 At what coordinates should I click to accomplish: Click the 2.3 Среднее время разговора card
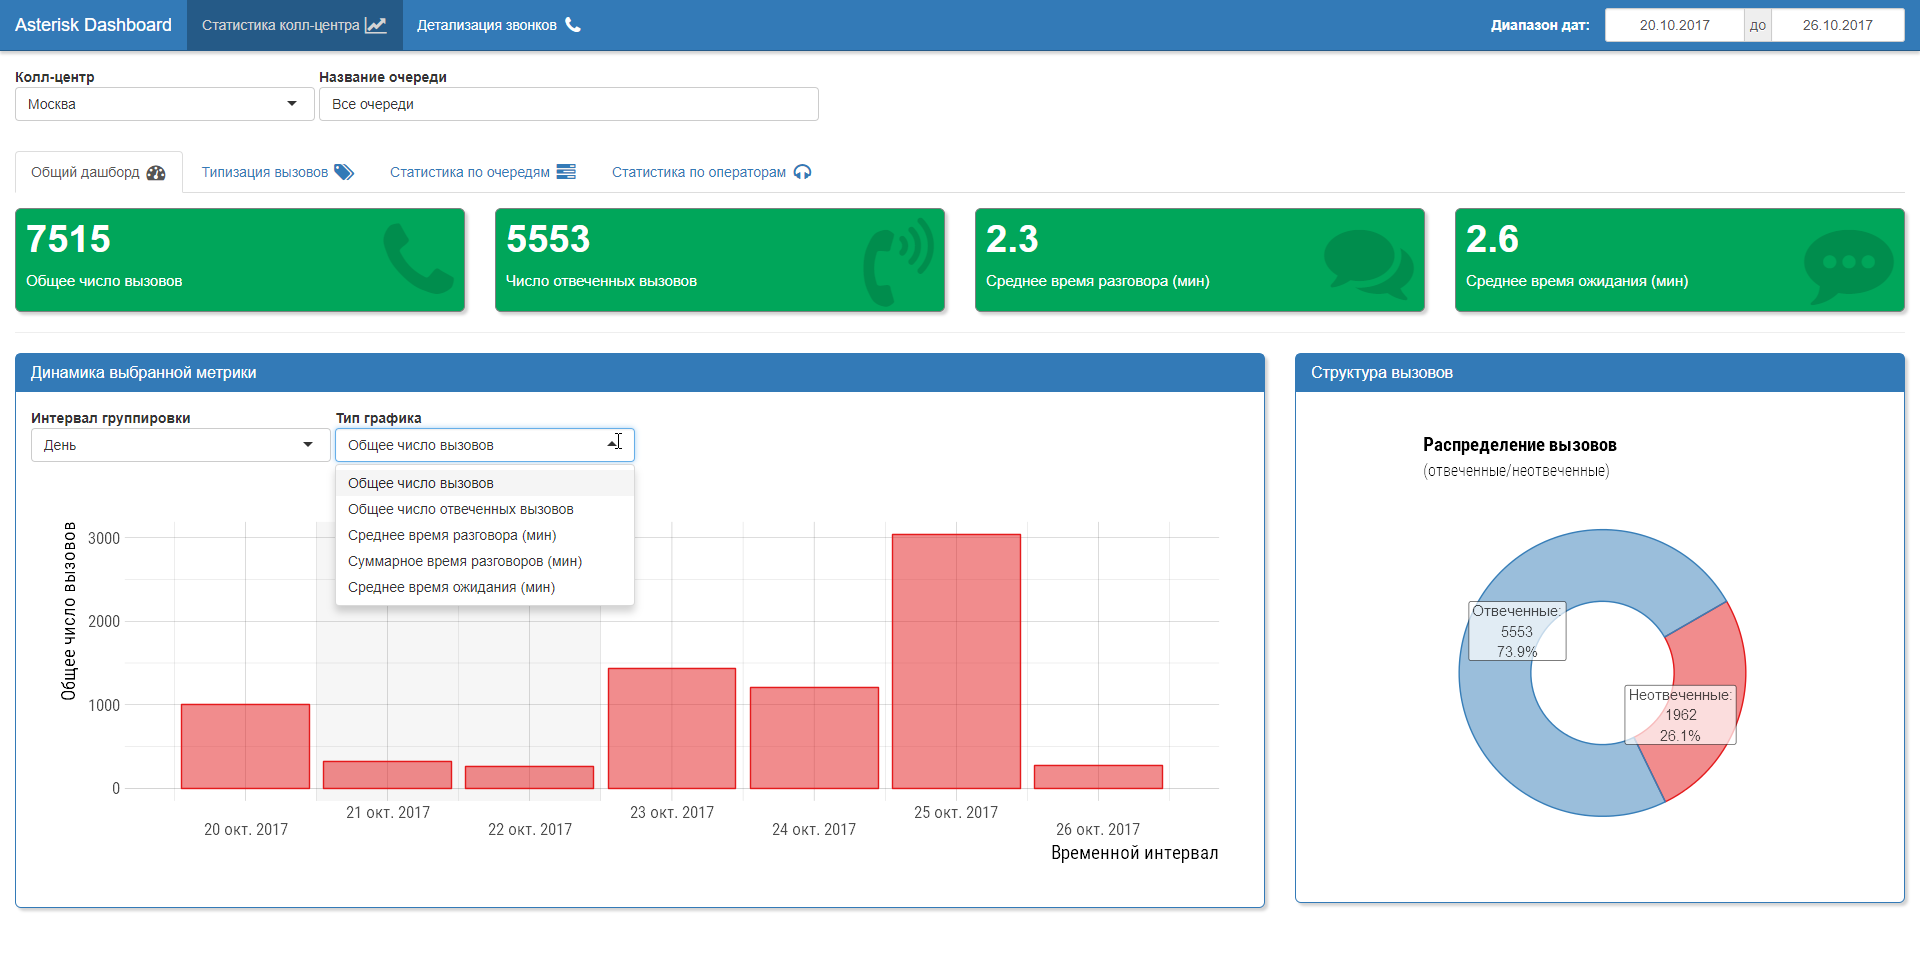tap(1200, 260)
